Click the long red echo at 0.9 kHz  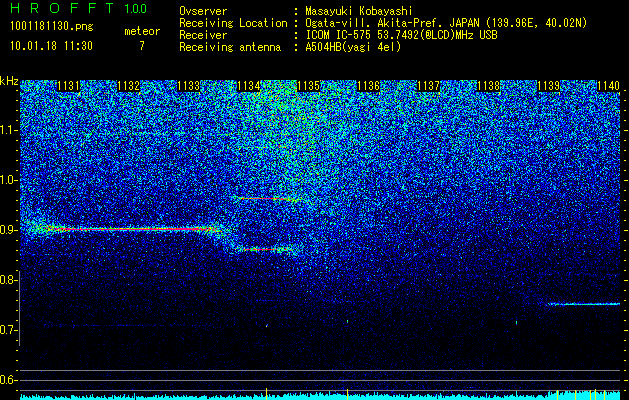(x=132, y=229)
